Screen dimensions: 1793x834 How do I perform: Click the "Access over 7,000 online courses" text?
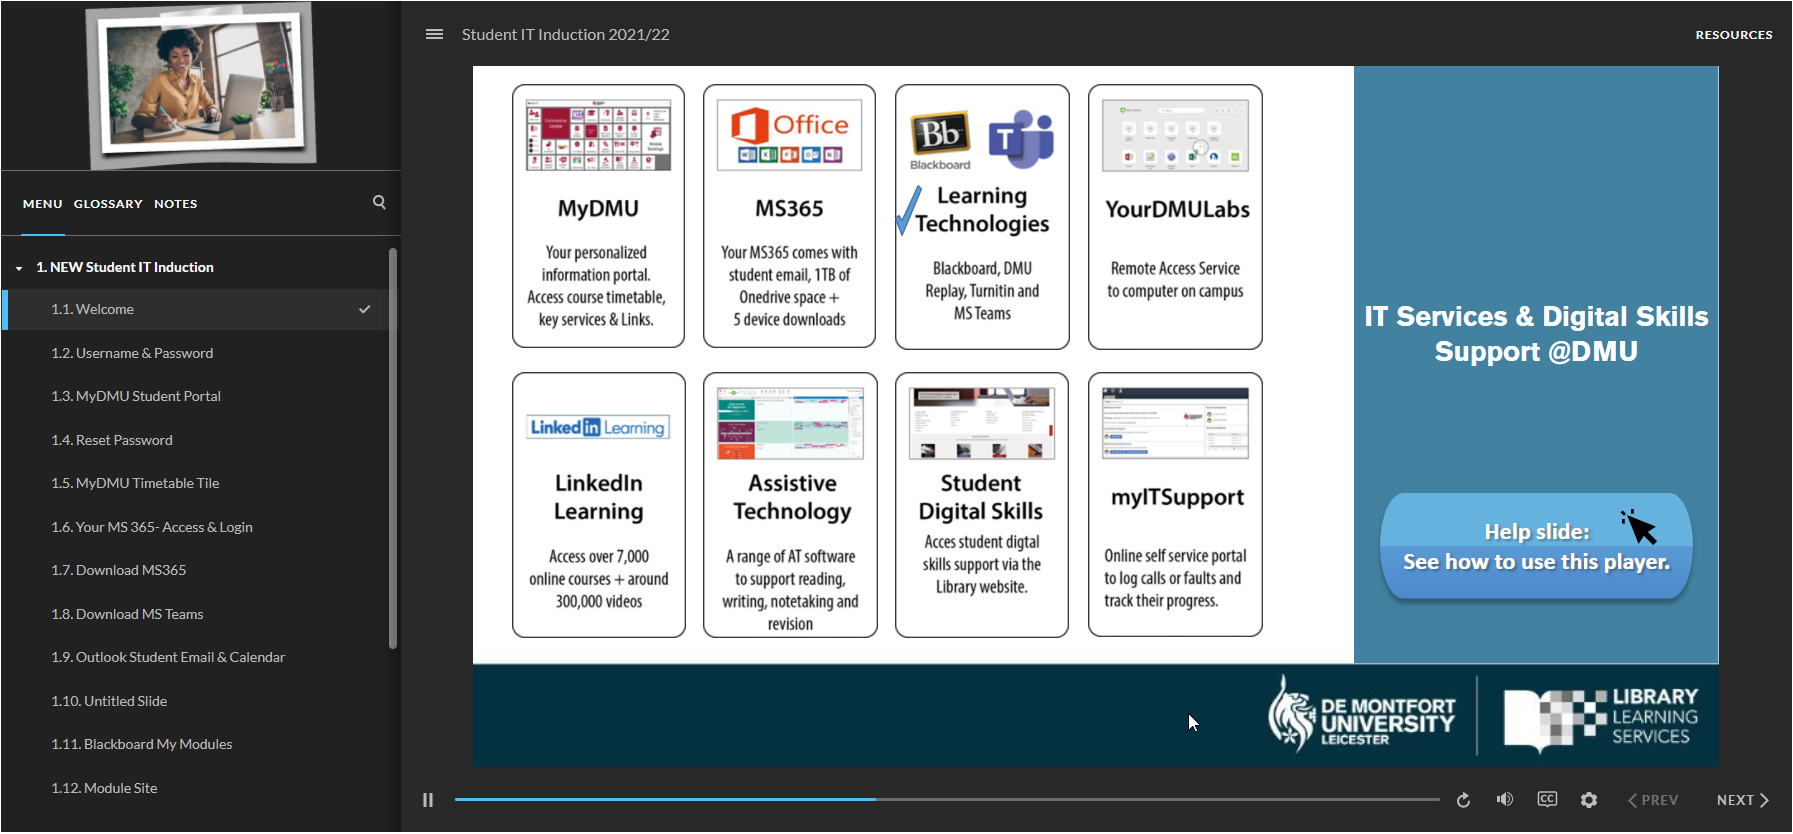coord(599,579)
